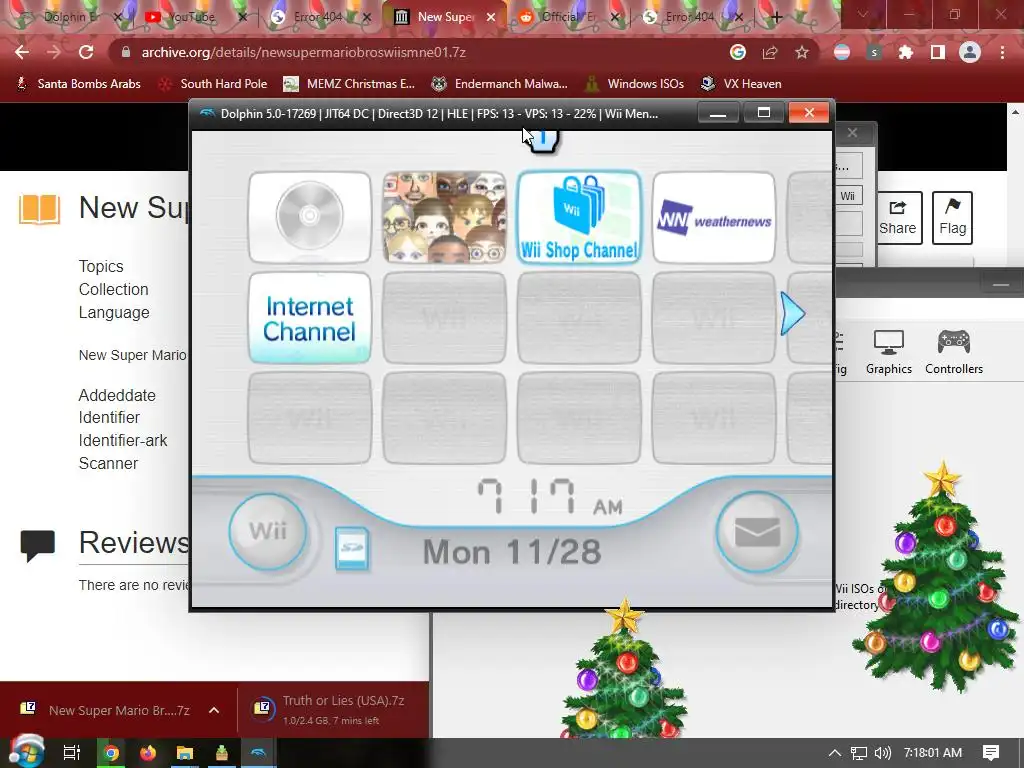
Task: Open the Wii Message Board envelope
Action: click(757, 532)
